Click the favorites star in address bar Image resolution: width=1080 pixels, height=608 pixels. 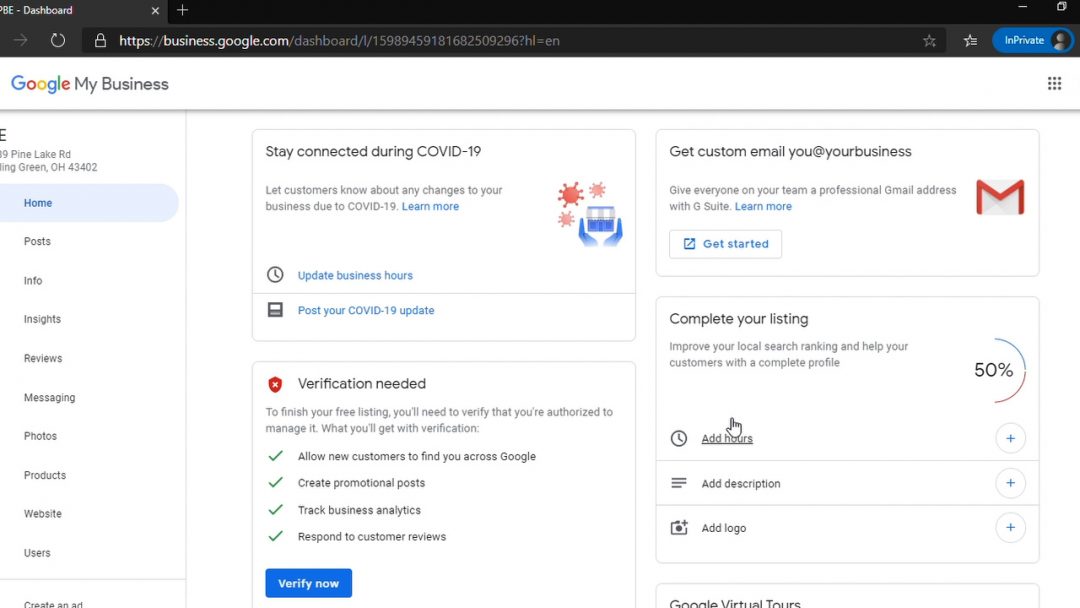929,41
